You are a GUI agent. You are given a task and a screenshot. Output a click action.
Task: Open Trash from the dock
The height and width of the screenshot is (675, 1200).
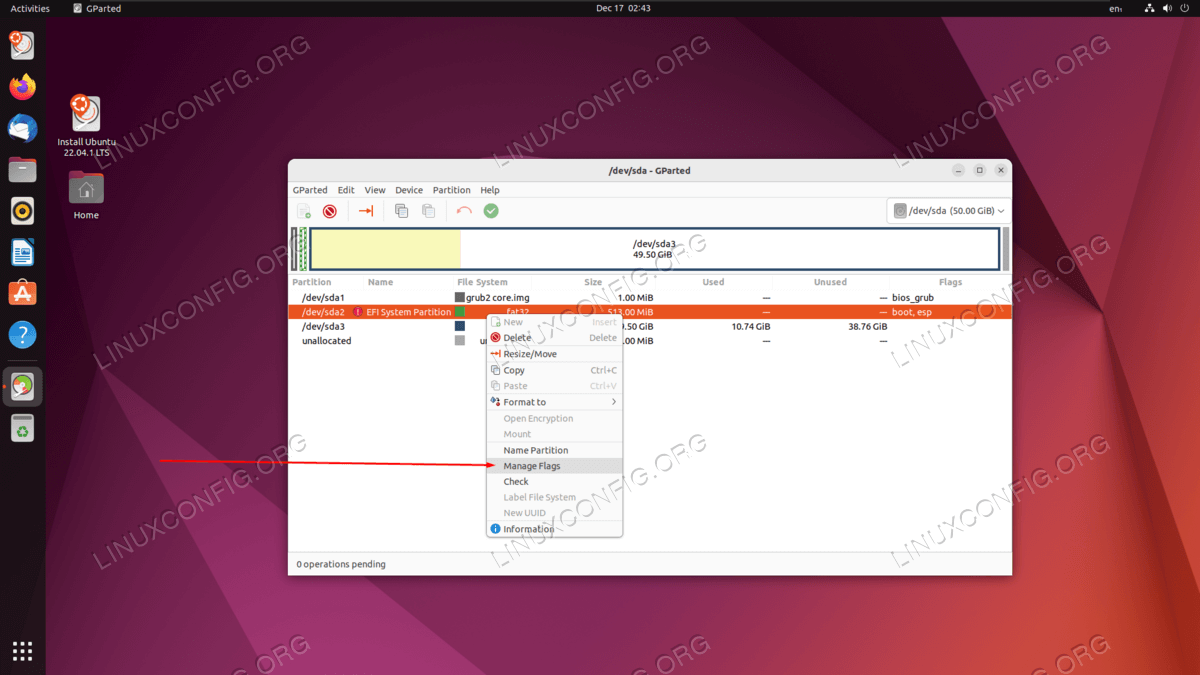tap(22, 428)
